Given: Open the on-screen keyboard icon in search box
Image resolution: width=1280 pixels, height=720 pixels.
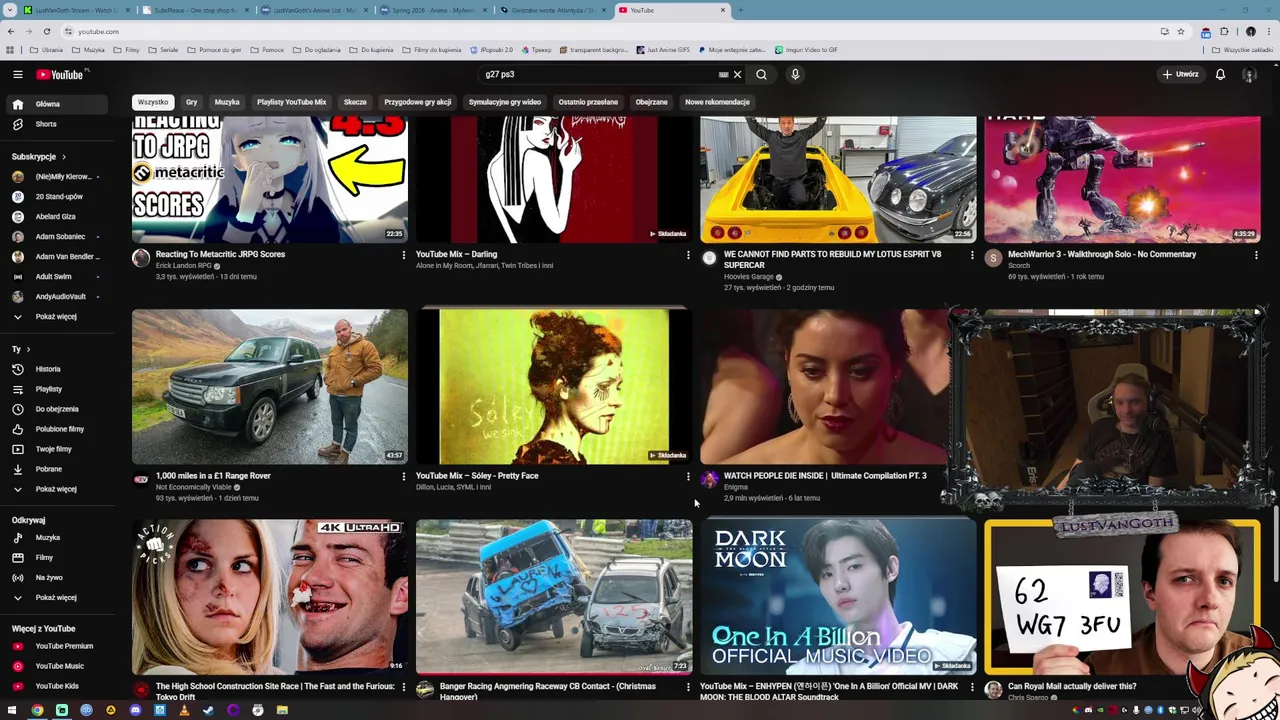Looking at the screenshot, I should (723, 74).
